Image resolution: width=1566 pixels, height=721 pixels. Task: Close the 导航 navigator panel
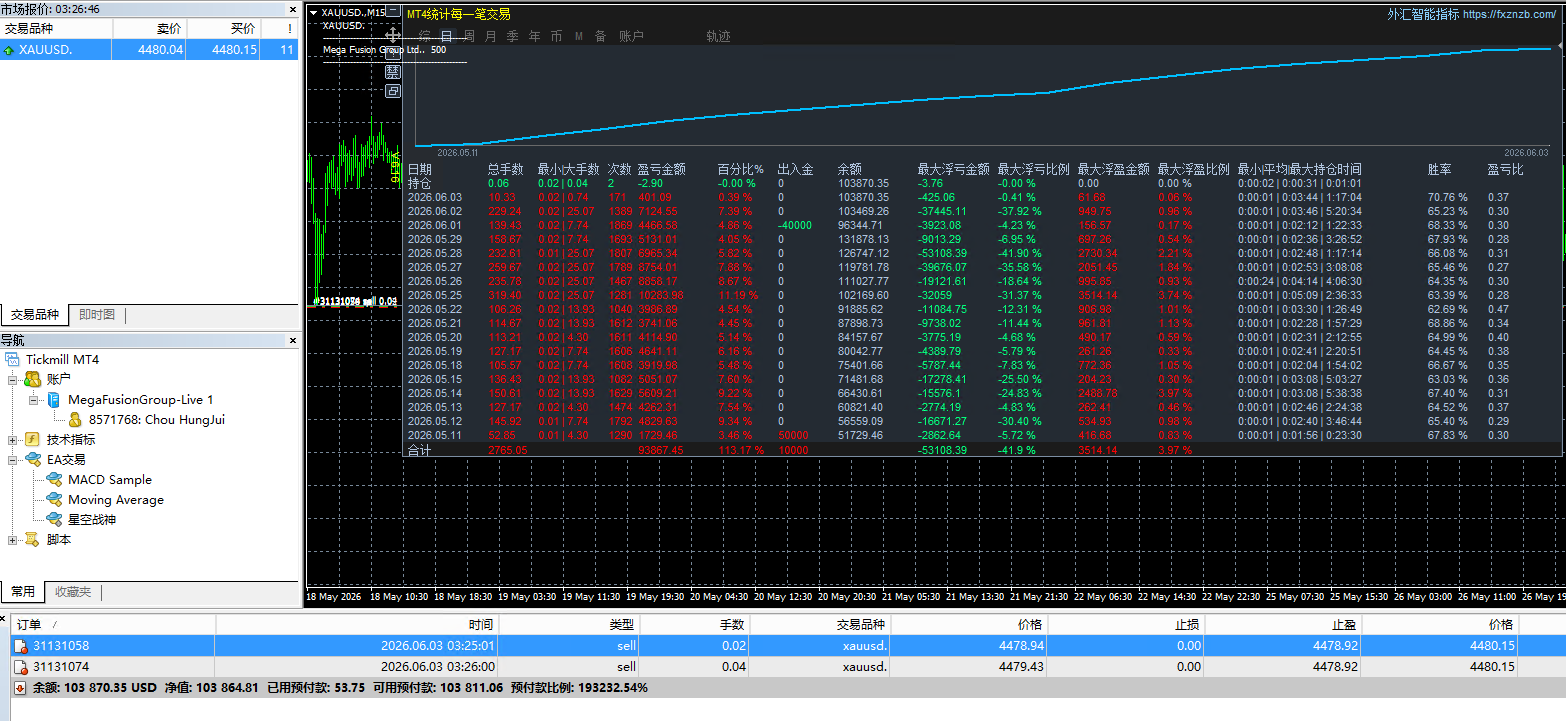click(x=293, y=341)
